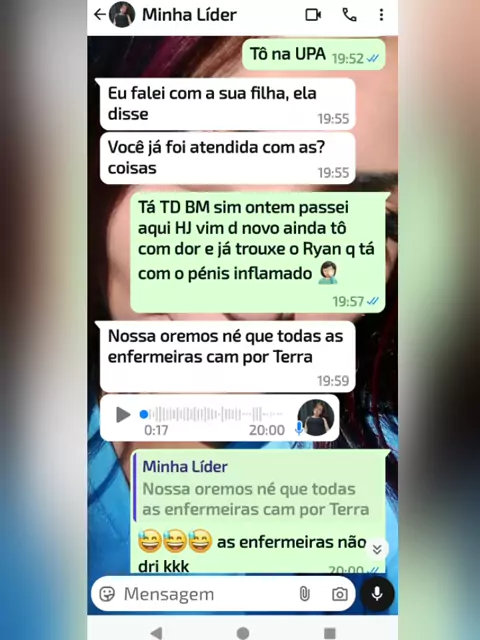Play the 0:17 voice message
This screenshot has height=640, width=480.
123,415
